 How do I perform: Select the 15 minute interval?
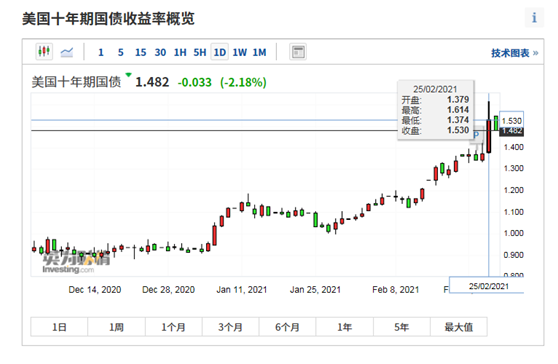[141, 53]
